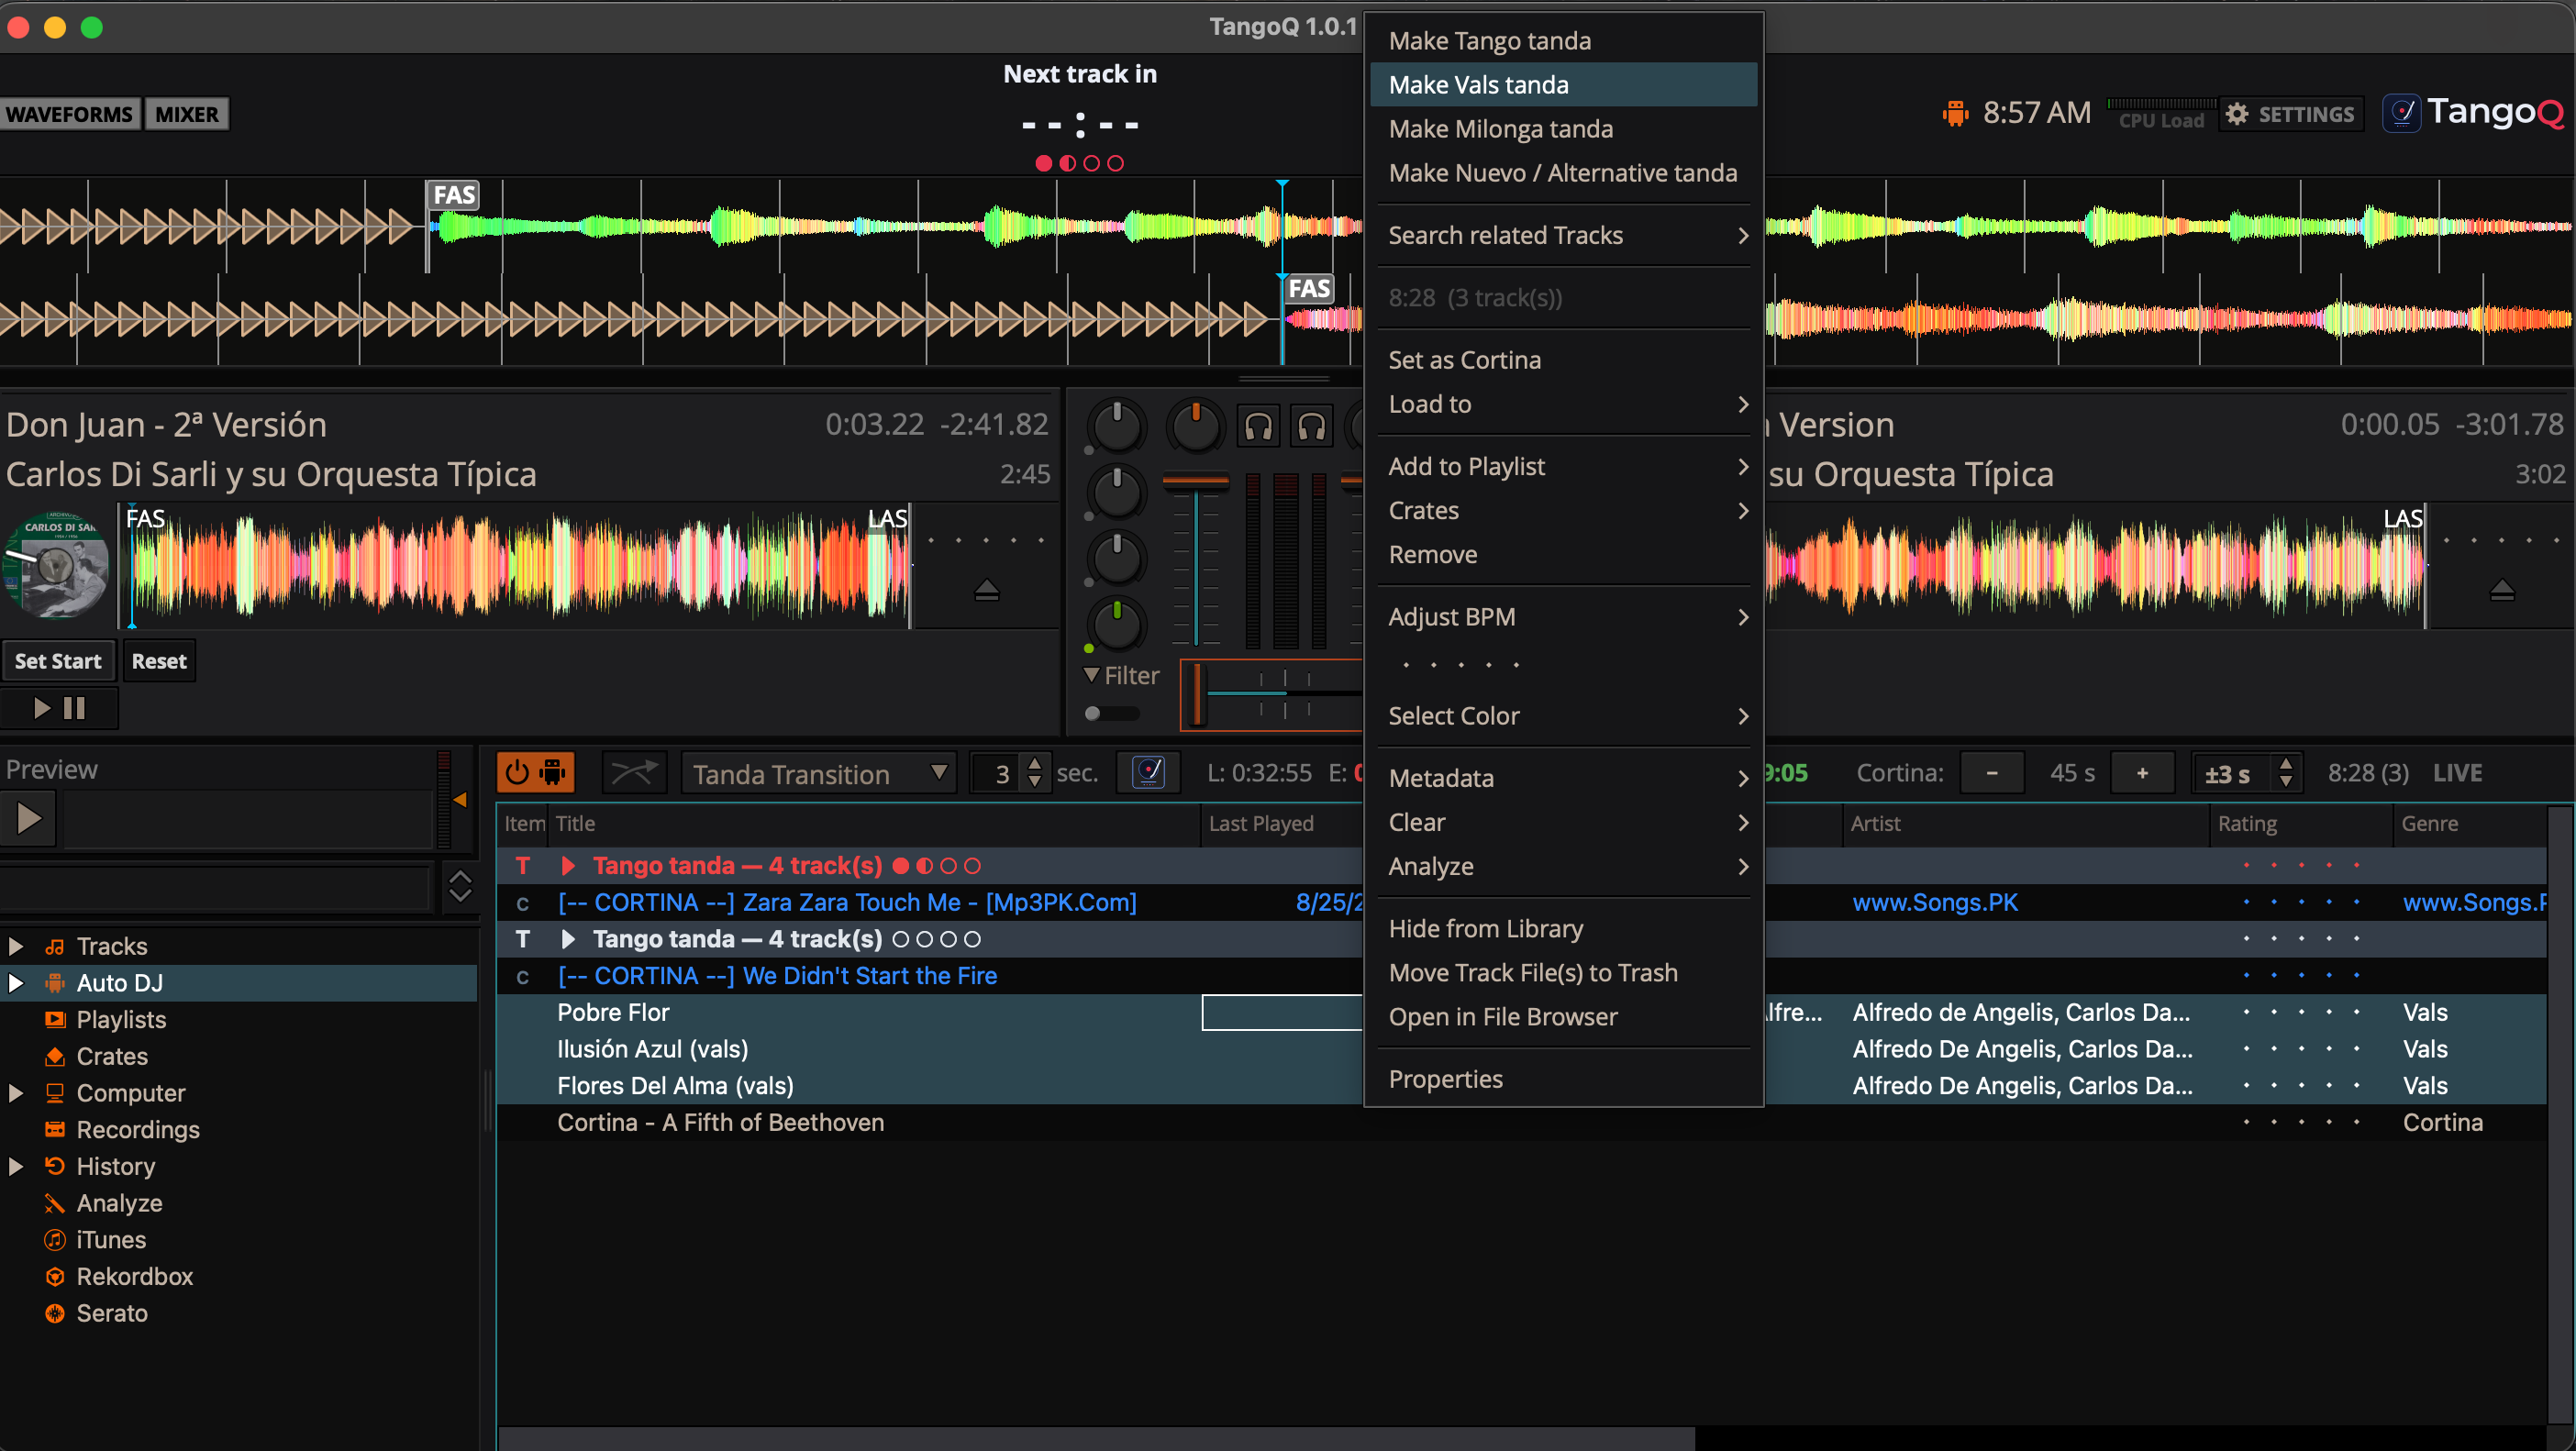
Task: Open the iTunes library
Action: pyautogui.click(x=111, y=1239)
